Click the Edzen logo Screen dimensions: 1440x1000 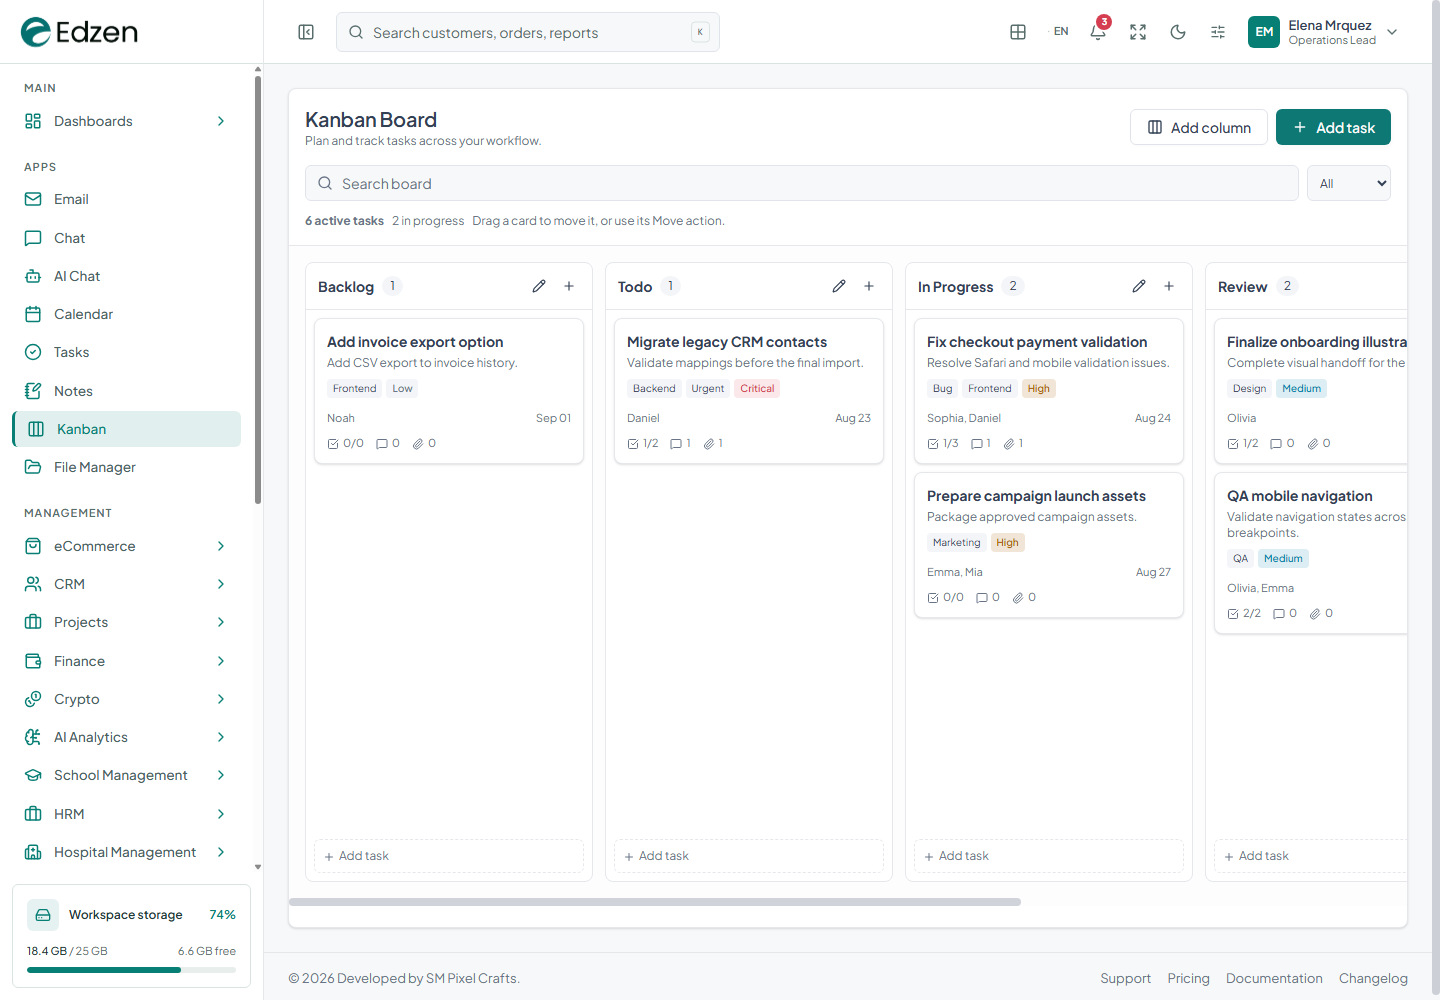[x=79, y=32]
